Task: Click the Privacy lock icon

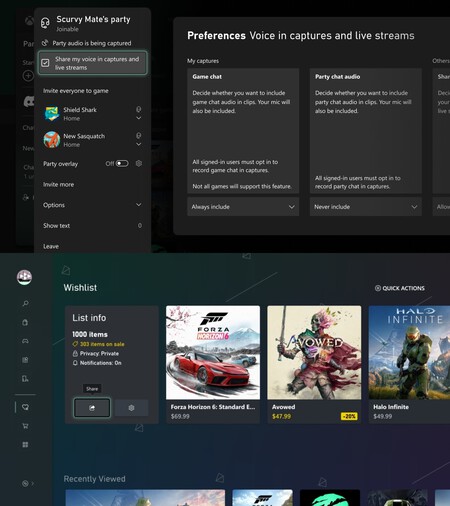Action: coord(75,353)
